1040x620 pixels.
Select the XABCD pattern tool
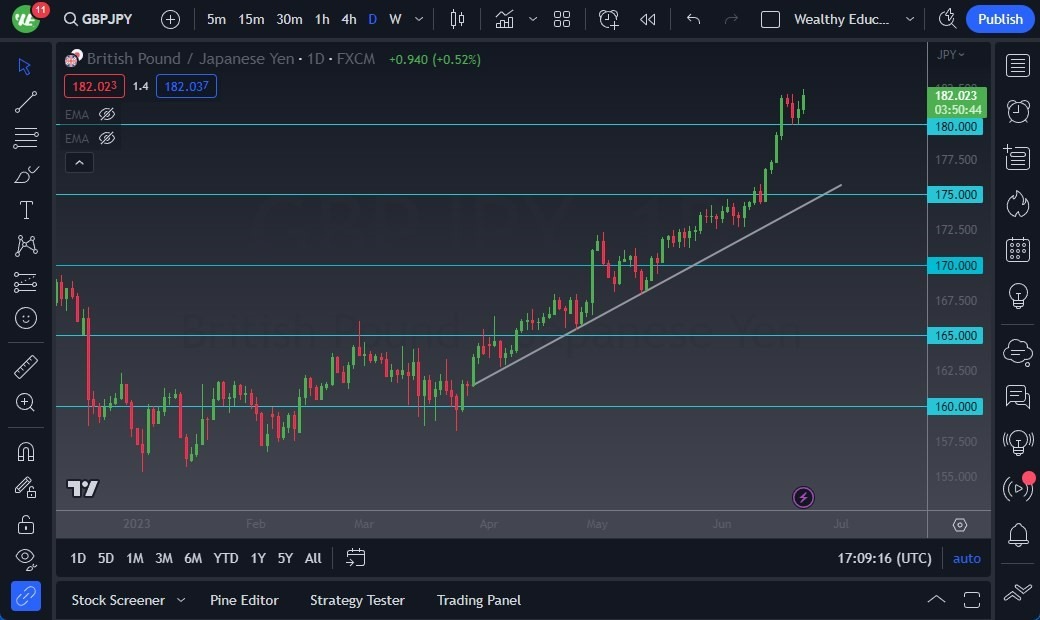(26, 245)
